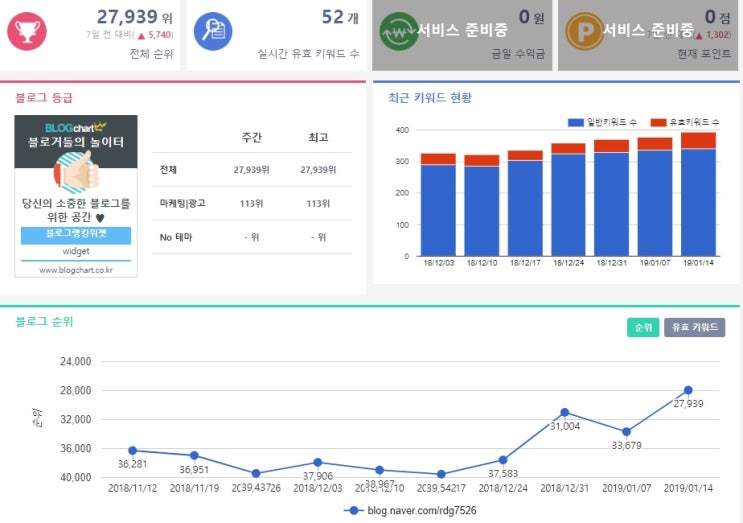Screen dimensions: 743x523
Task: Click the 36,951 data point on line chart
Action: (x=194, y=455)
